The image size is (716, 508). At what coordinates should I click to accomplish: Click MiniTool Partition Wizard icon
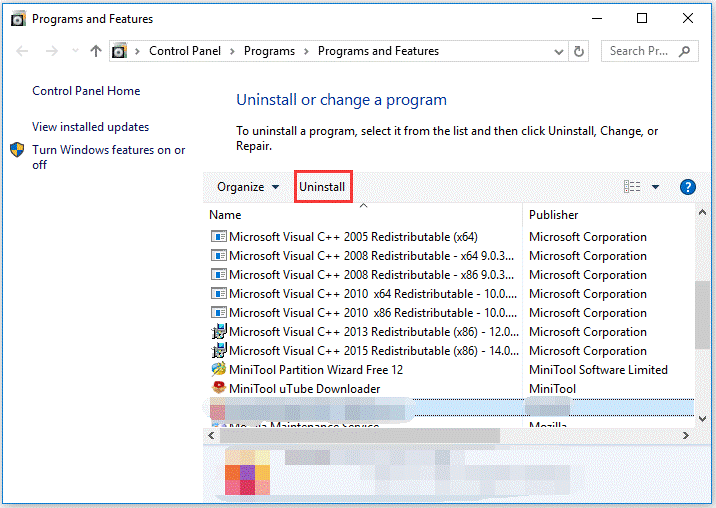[x=219, y=369]
